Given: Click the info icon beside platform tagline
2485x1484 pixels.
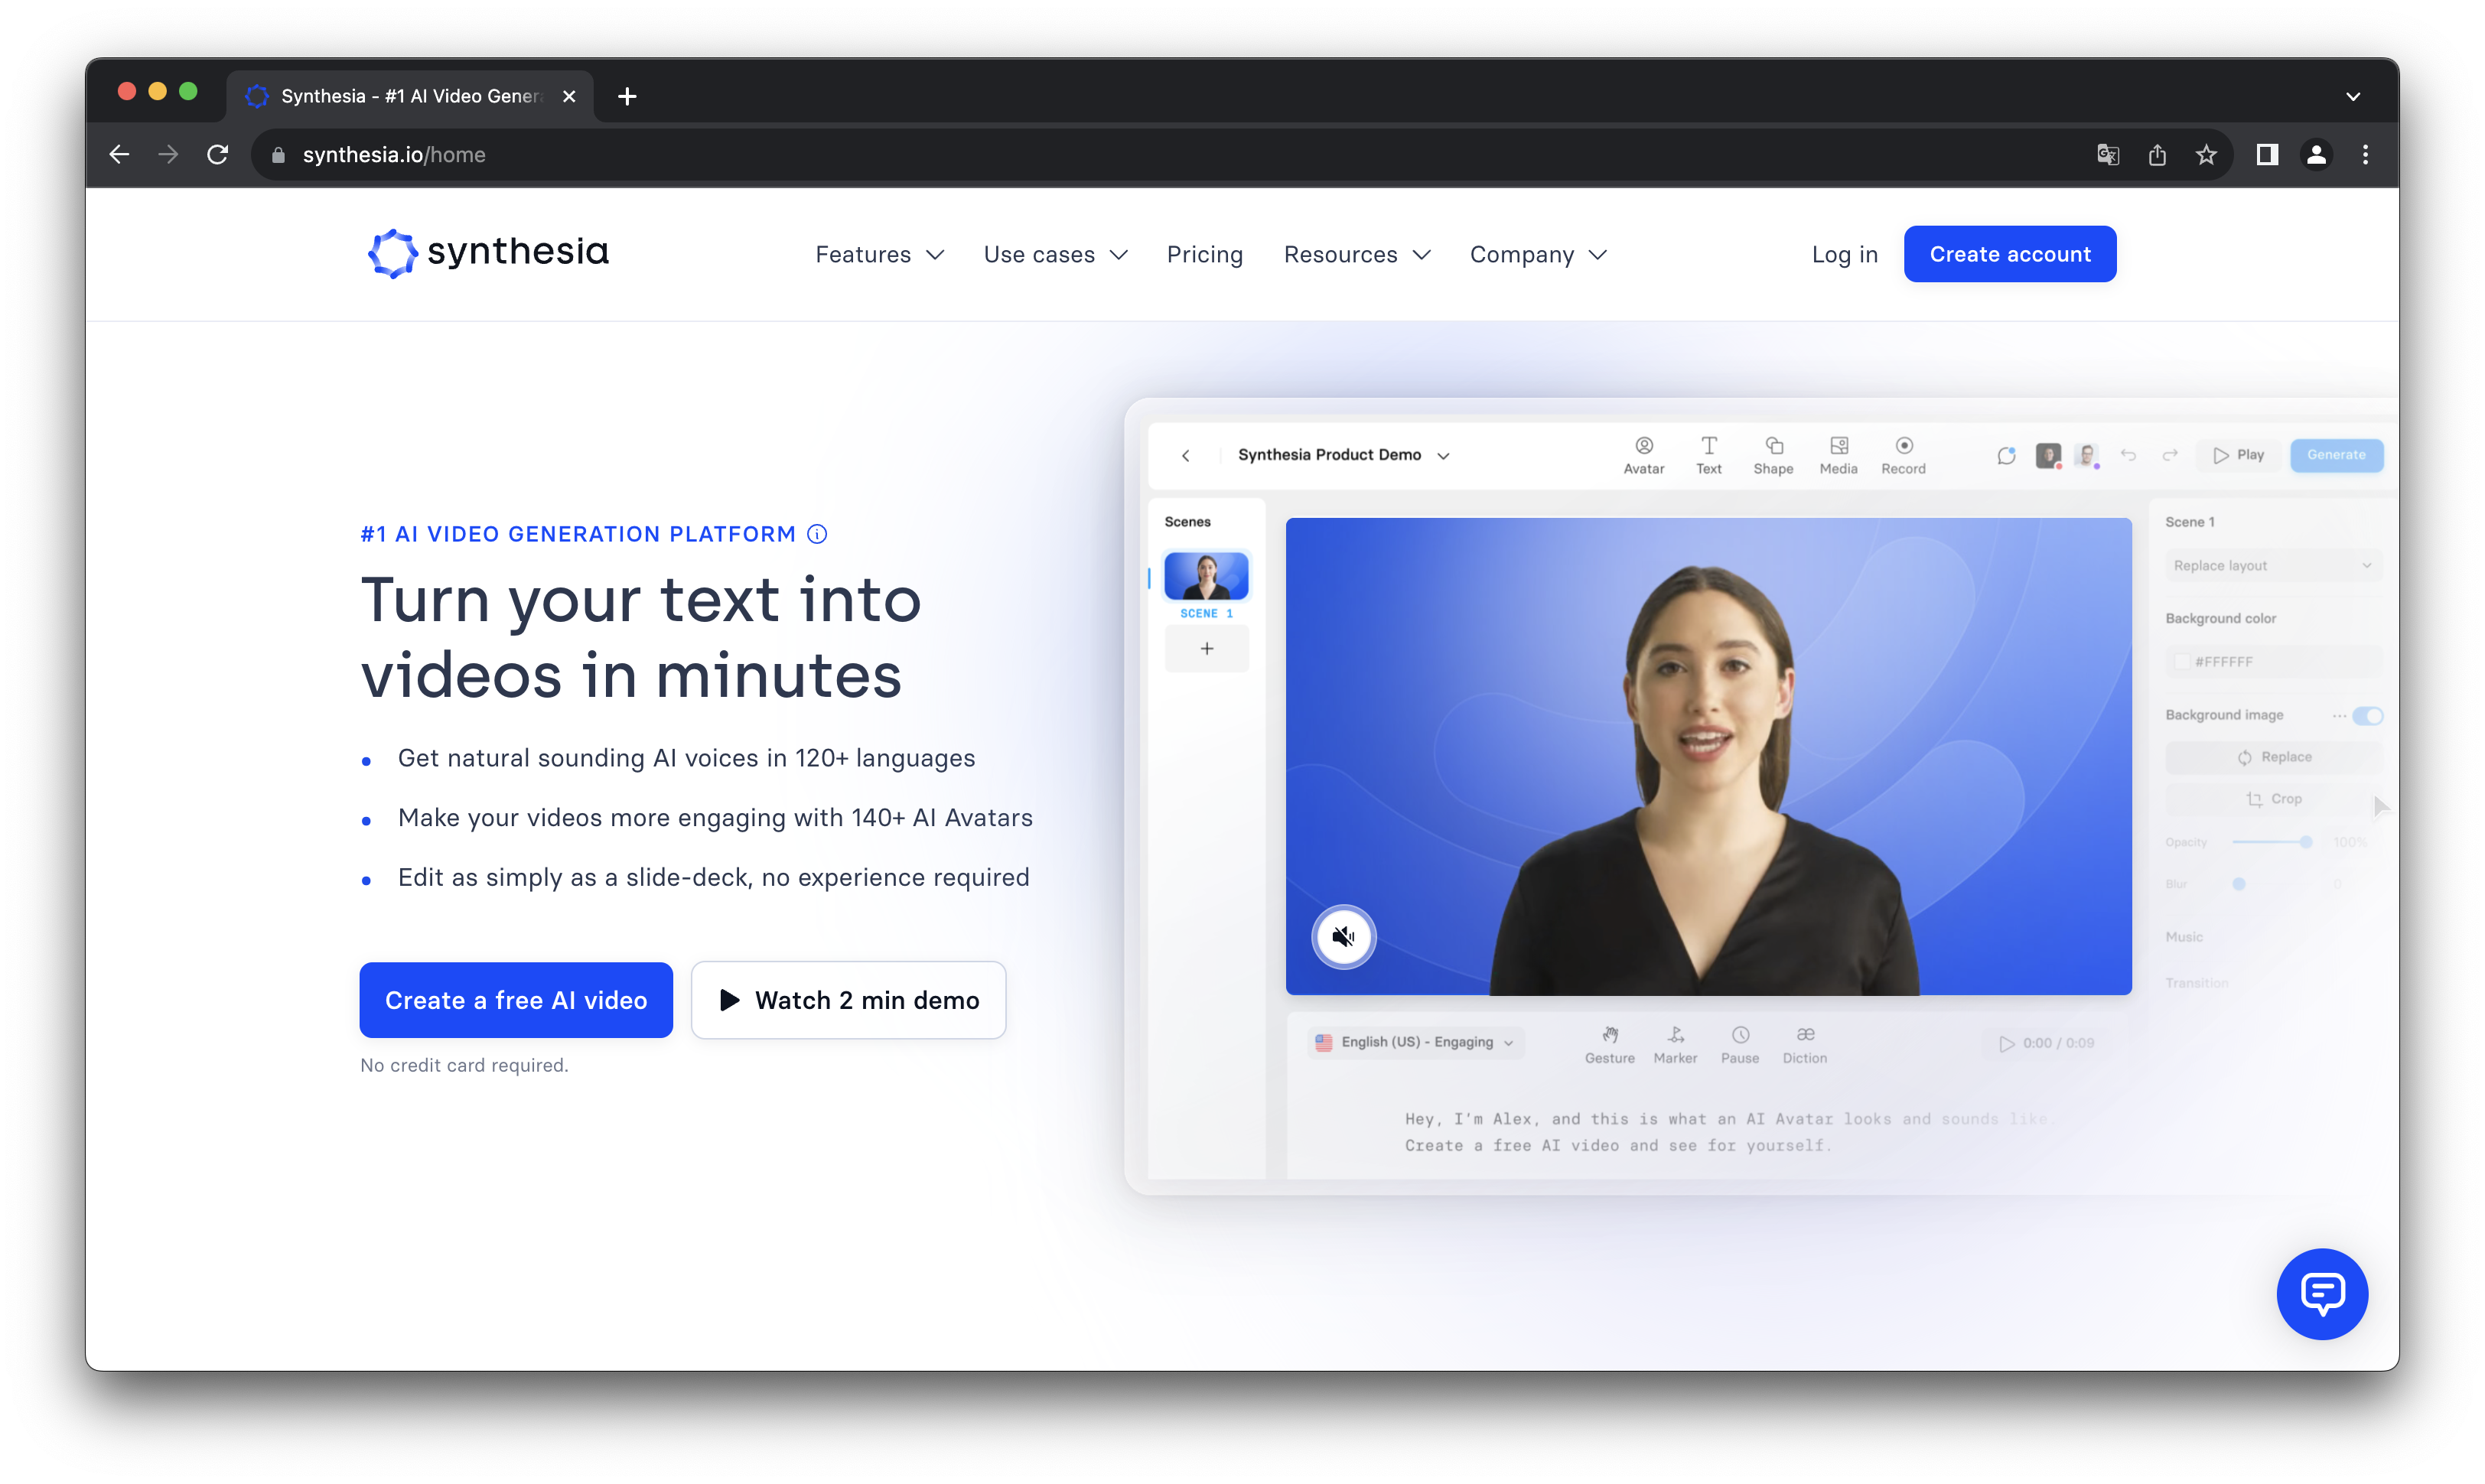Looking at the screenshot, I should tap(817, 534).
